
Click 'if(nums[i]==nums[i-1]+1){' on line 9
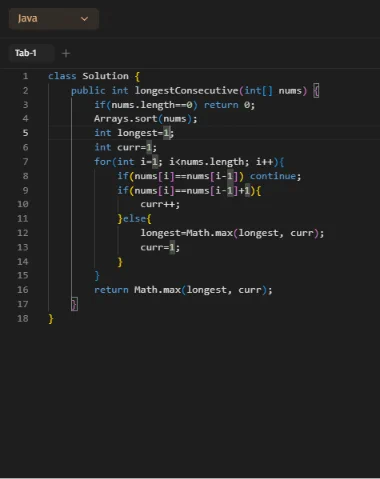[x=189, y=191]
